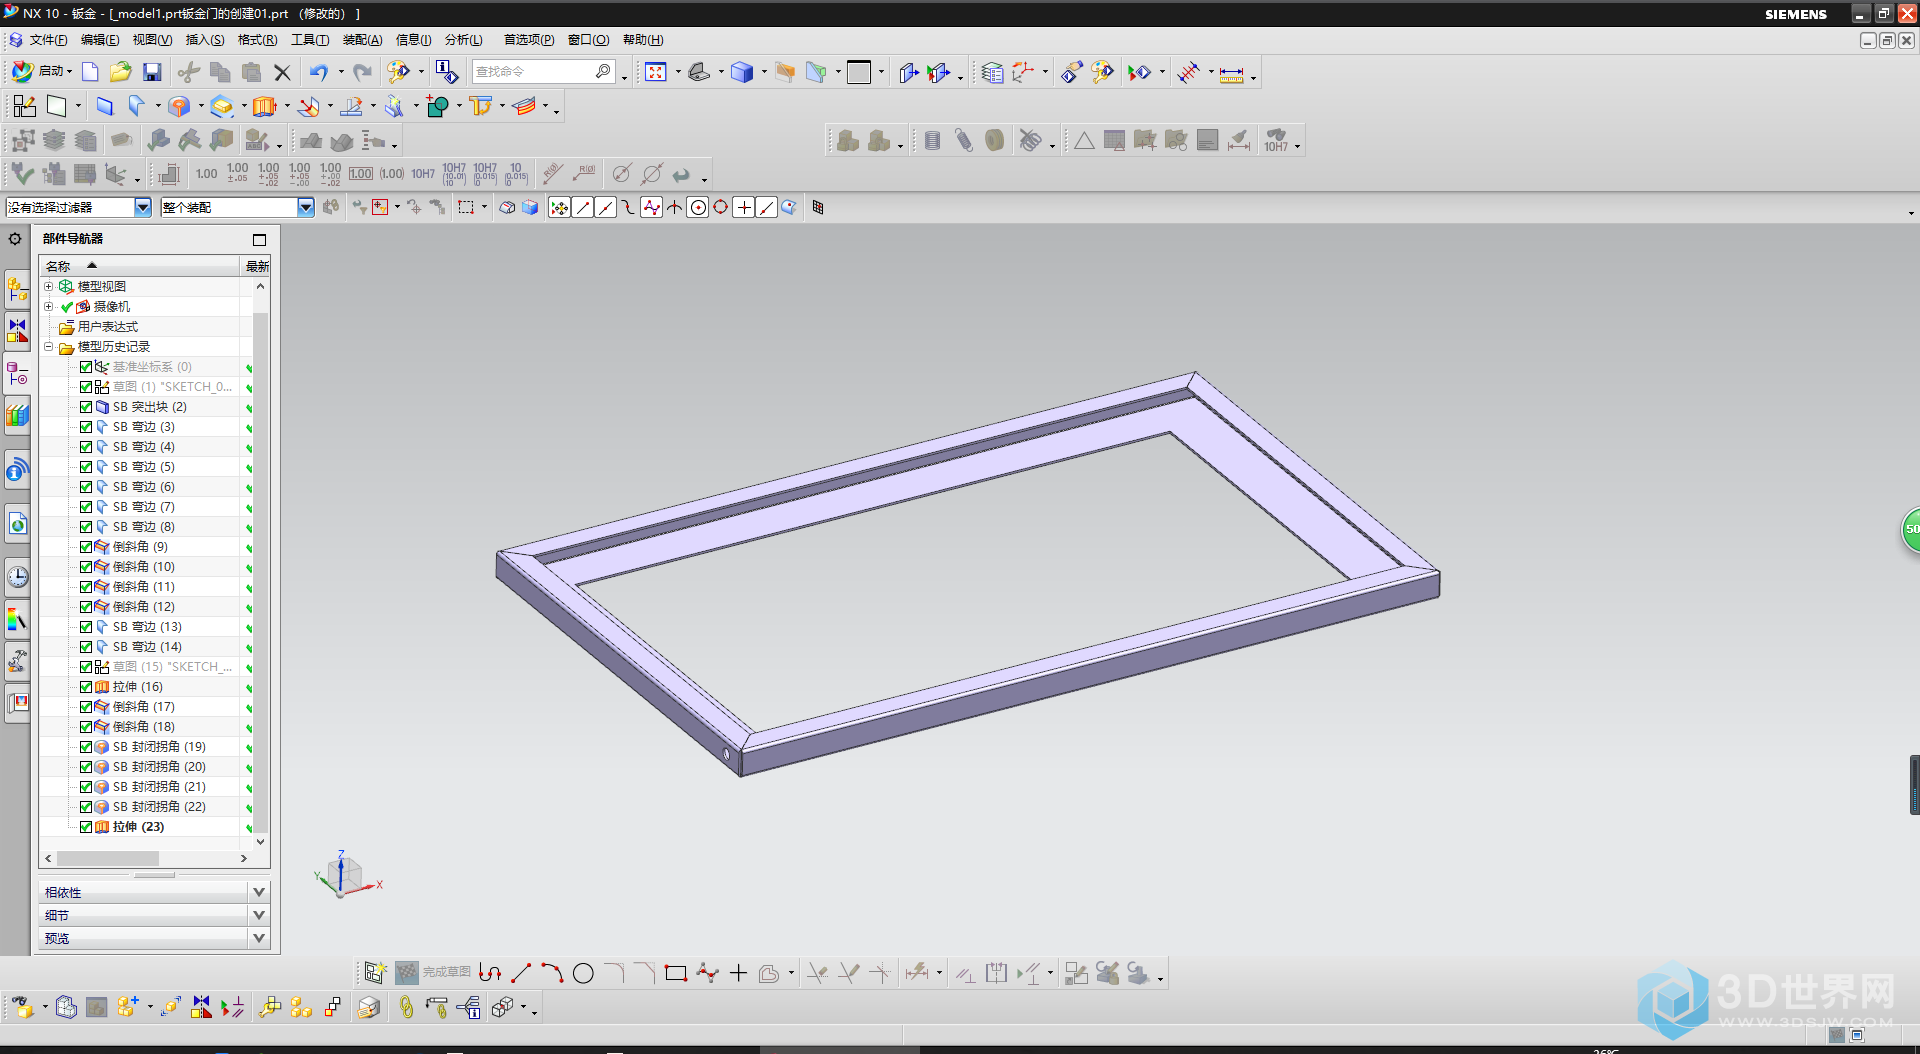The image size is (1920, 1054).
Task: Open a file with the folder icon
Action: pos(121,72)
